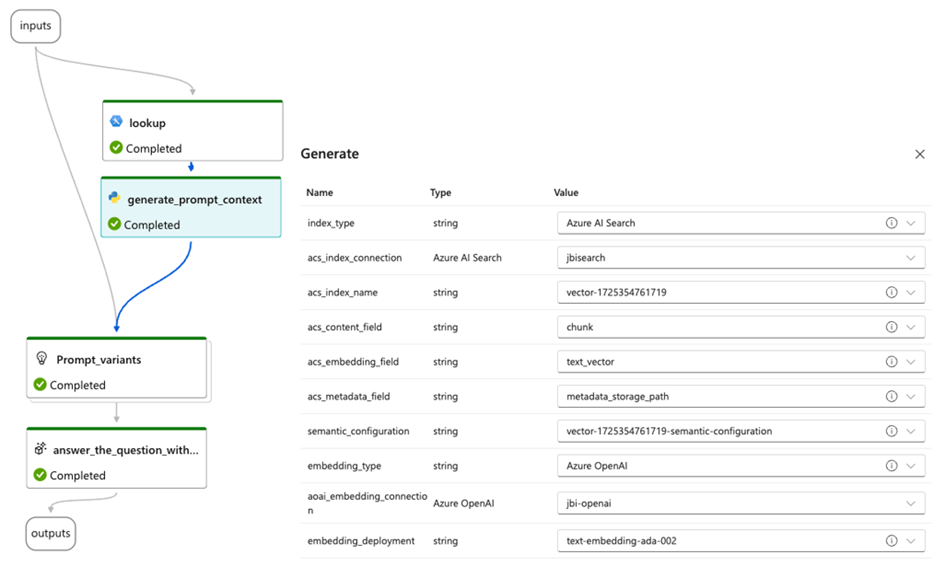Select the Prompt_variants node title

(99, 360)
